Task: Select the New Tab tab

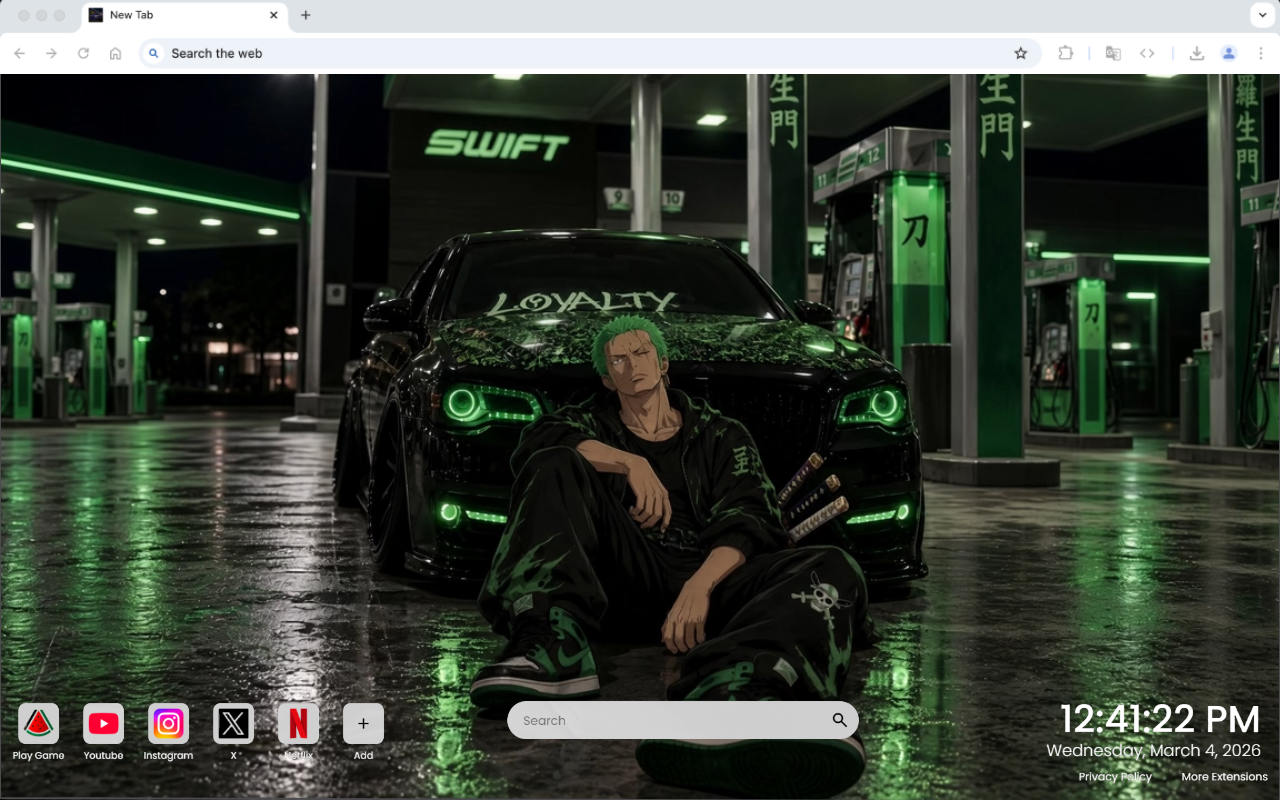Action: 184,15
